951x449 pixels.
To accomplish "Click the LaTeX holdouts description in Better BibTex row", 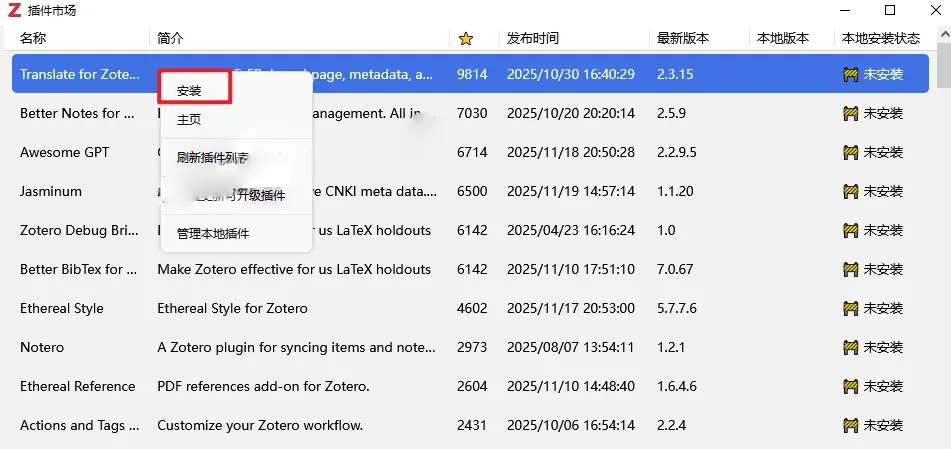I will [294, 269].
